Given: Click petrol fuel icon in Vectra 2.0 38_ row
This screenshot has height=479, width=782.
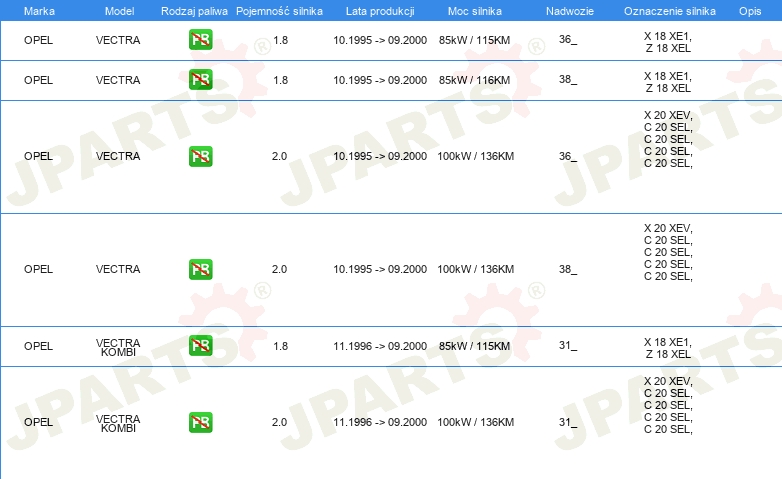Looking at the screenshot, I should coord(200,269).
